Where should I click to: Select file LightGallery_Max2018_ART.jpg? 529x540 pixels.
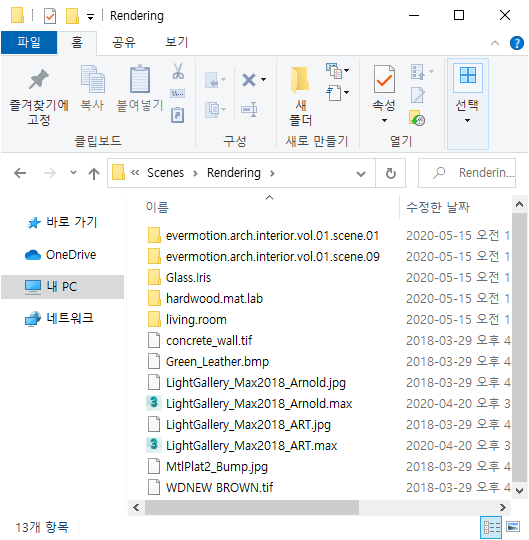(248, 425)
